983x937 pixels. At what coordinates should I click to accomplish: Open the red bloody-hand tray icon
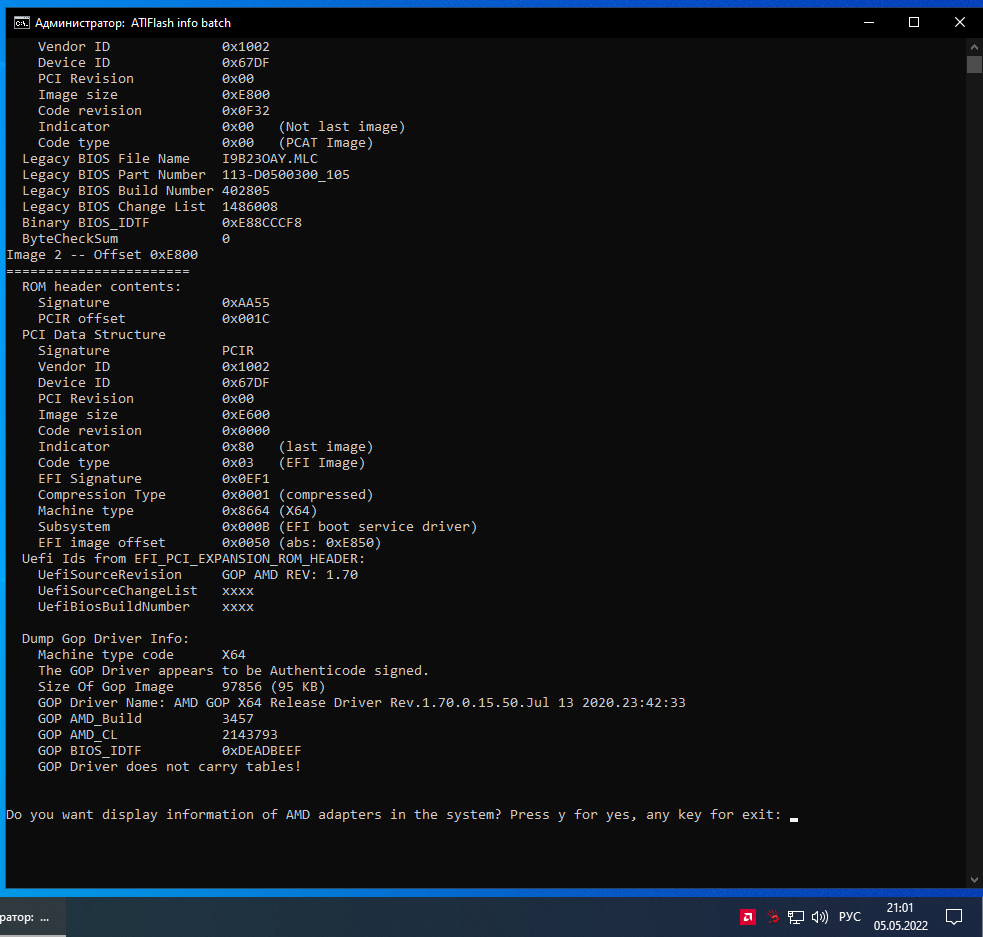click(772, 917)
